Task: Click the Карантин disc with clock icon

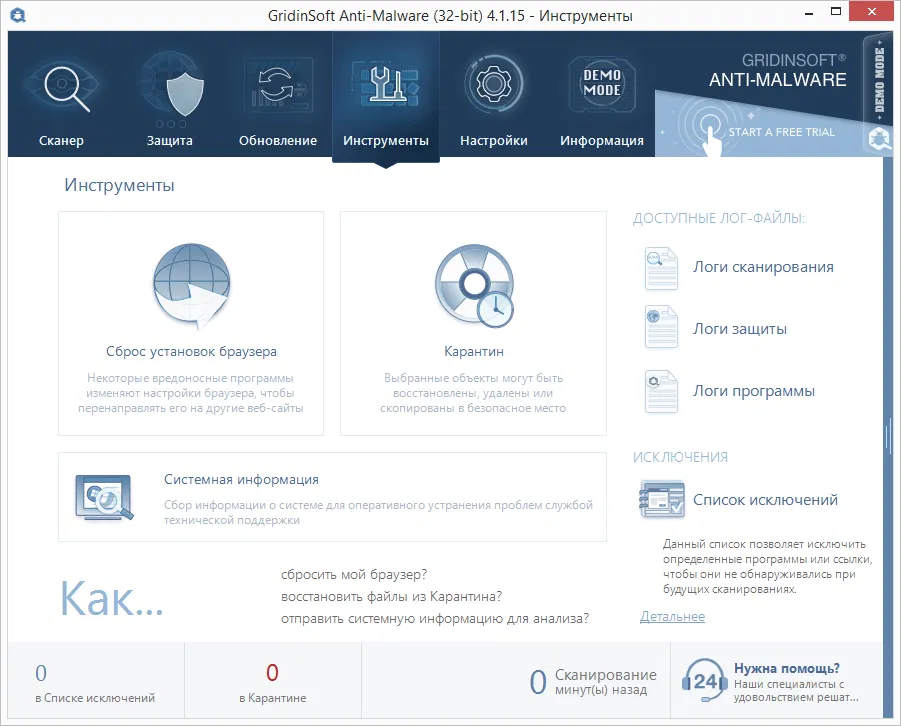Action: pos(474,286)
